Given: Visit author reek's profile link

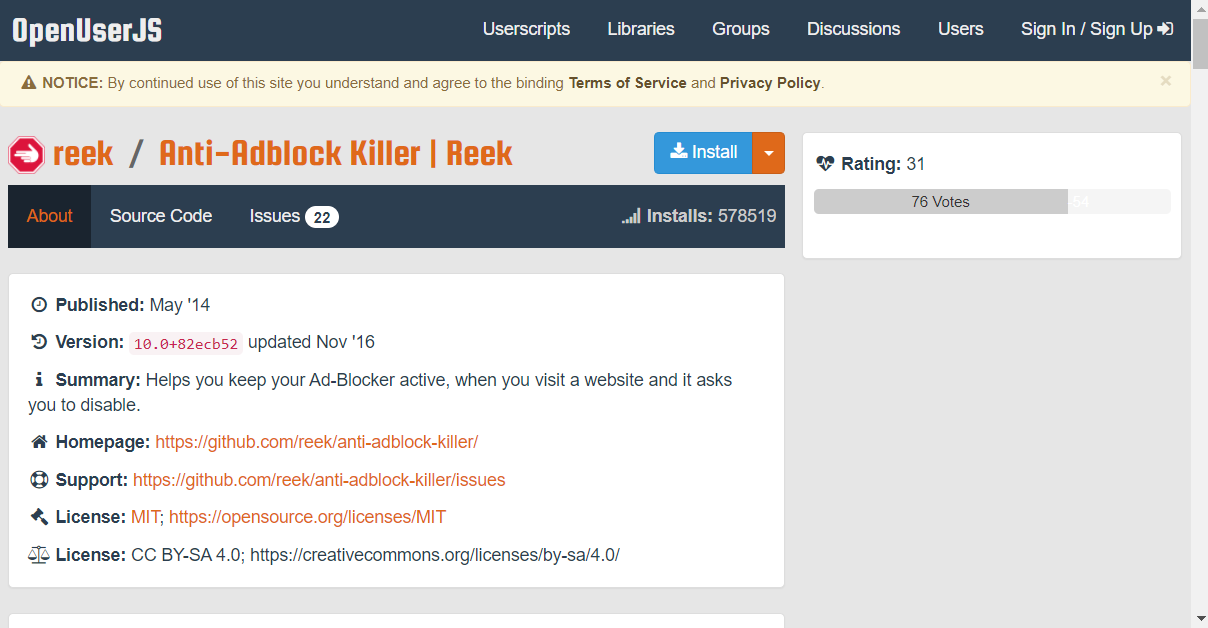Looking at the screenshot, I should pyautogui.click(x=83, y=154).
